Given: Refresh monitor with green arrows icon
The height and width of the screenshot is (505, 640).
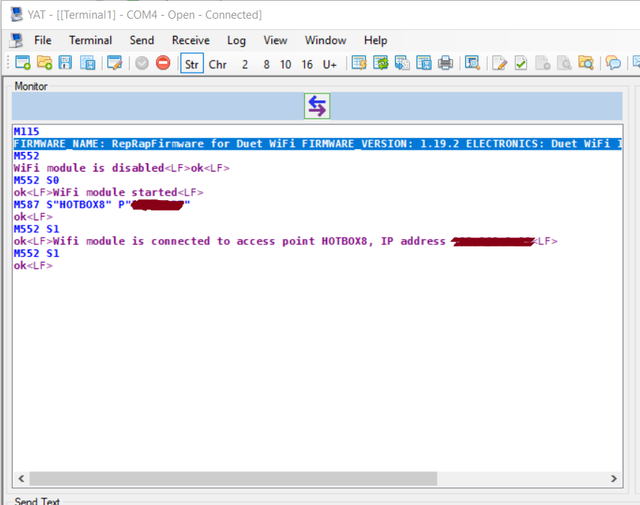Looking at the screenshot, I should click(x=381, y=63).
